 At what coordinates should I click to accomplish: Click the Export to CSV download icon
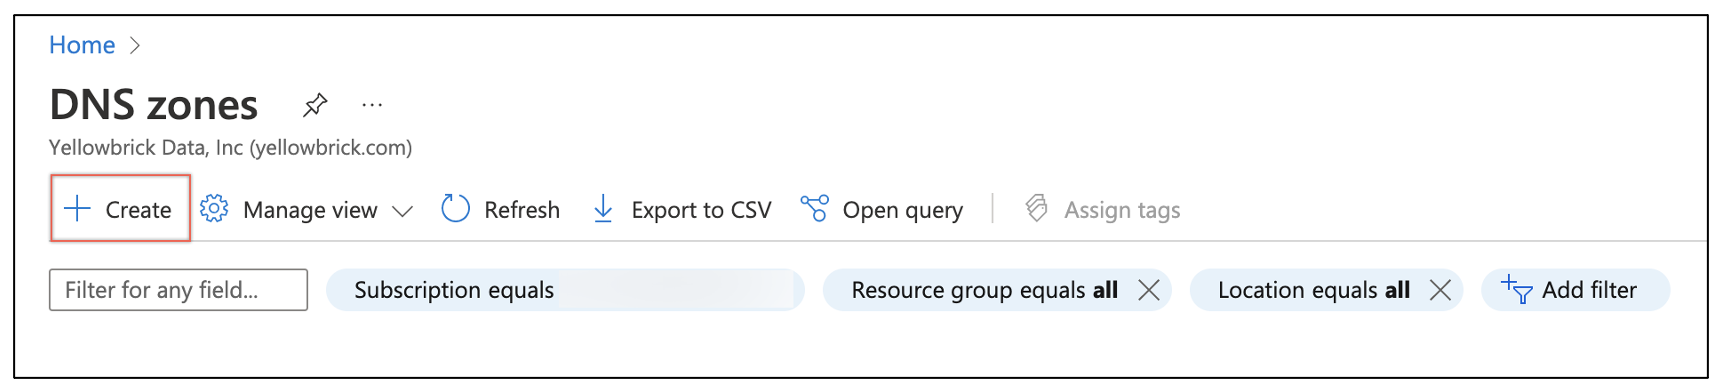coord(603,209)
